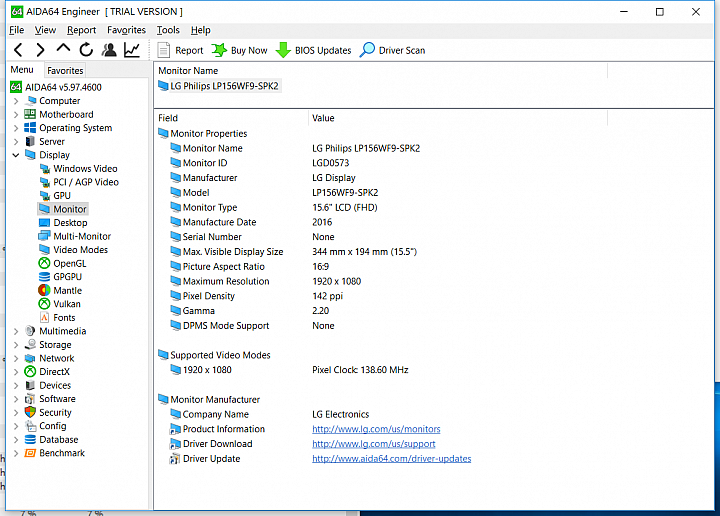Click the Field column header

click(231, 118)
